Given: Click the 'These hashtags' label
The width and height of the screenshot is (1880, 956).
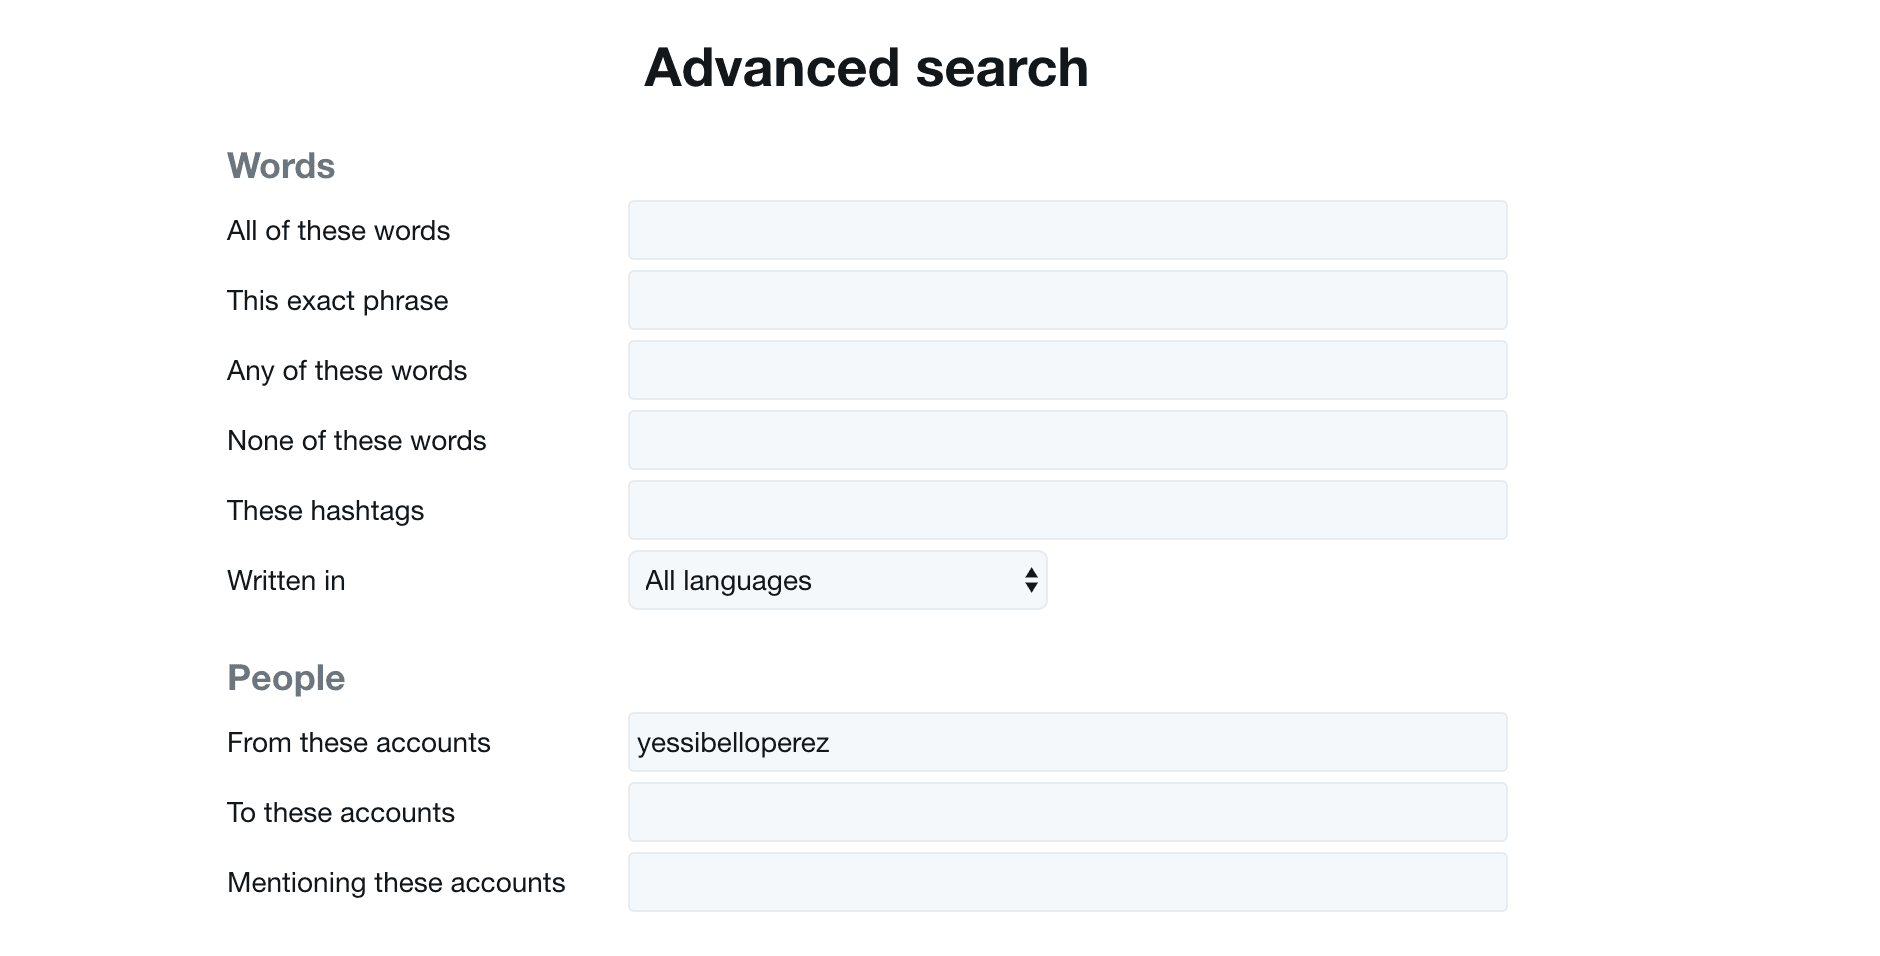Looking at the screenshot, I should point(325,511).
